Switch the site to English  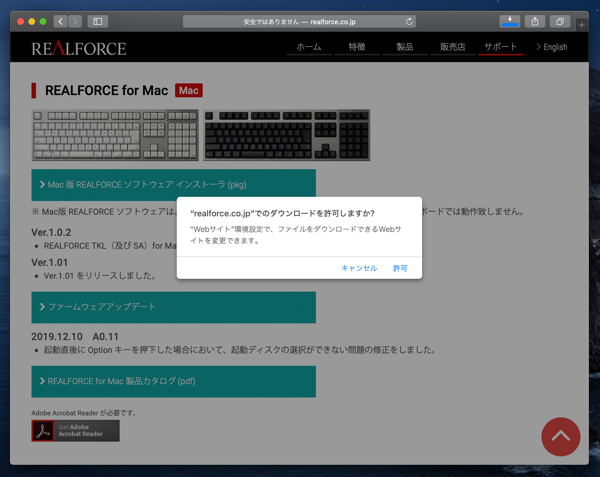[552, 47]
